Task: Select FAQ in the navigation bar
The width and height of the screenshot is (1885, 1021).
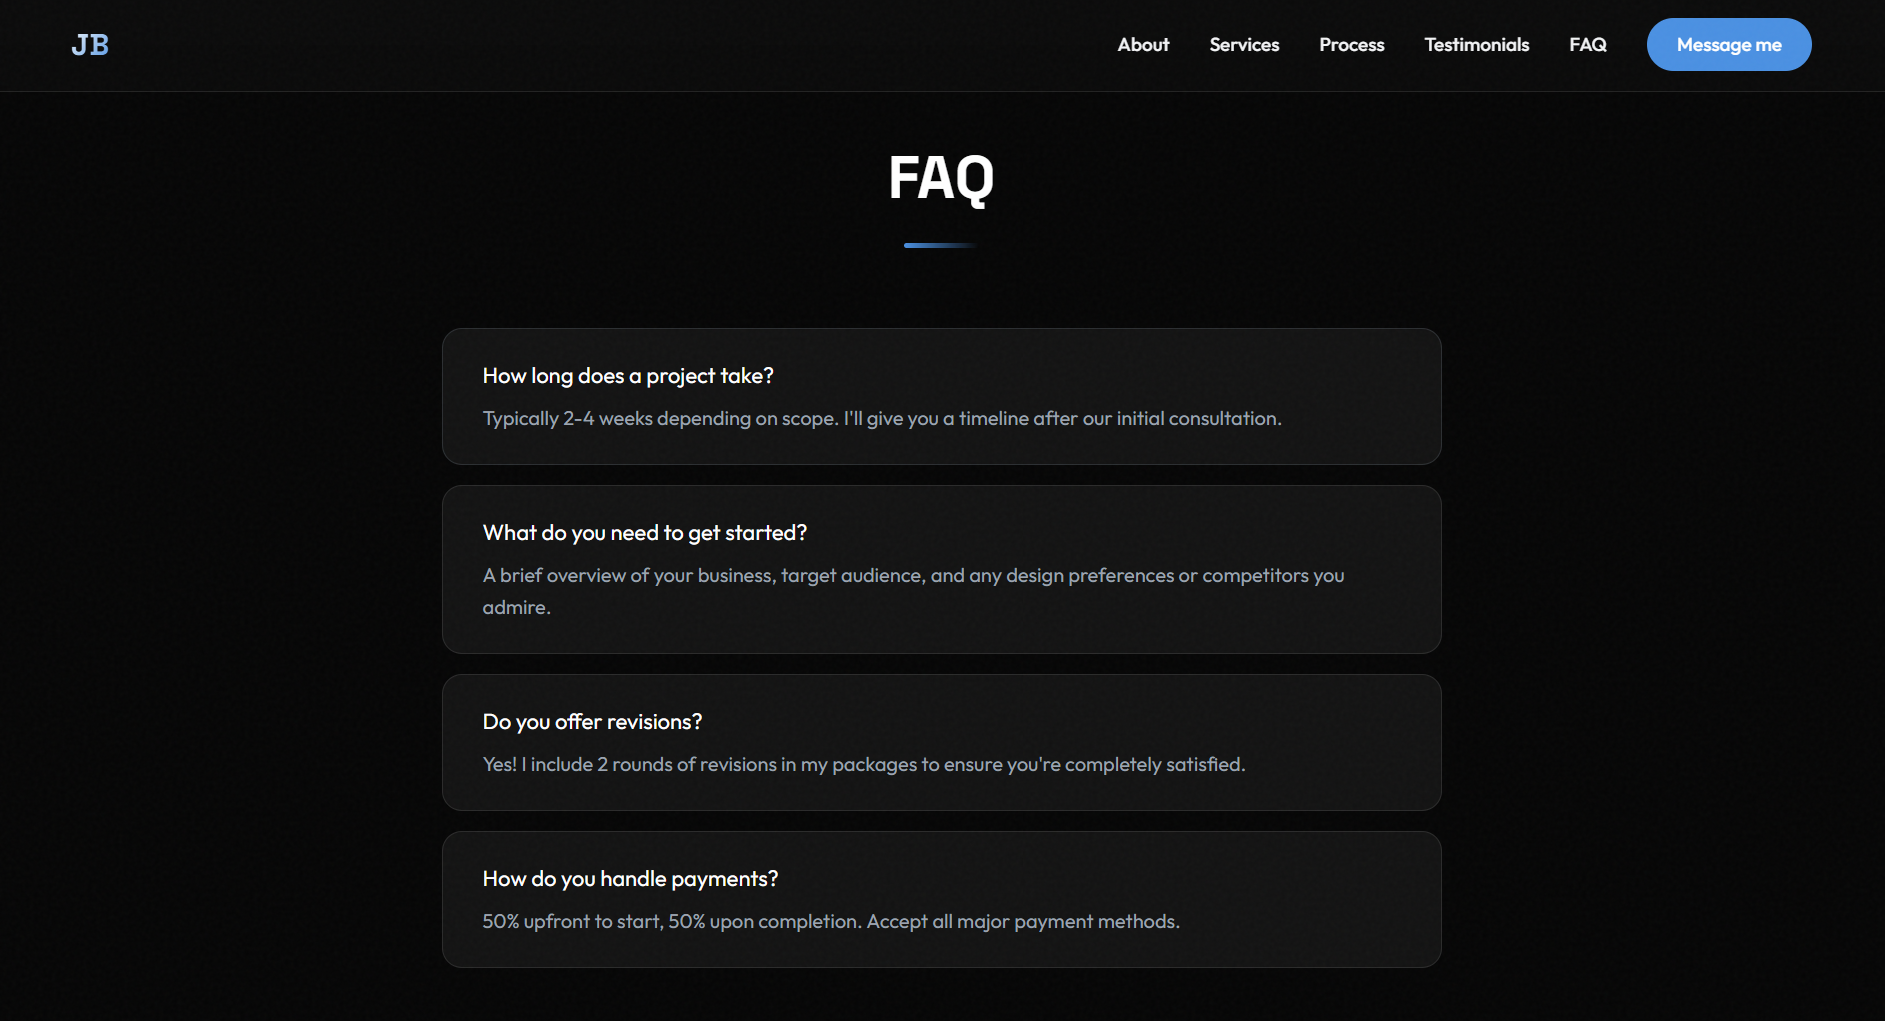Action: click(x=1588, y=45)
